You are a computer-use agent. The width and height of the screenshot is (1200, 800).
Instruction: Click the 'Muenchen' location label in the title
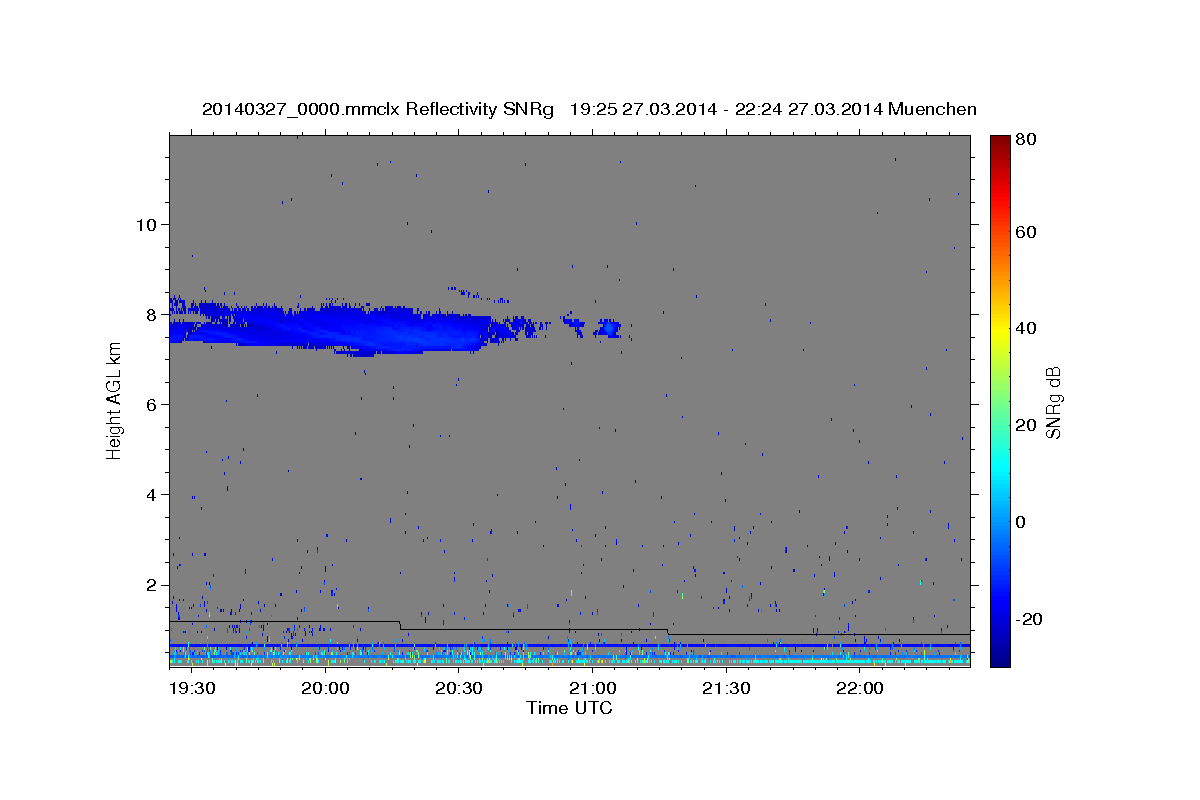[932, 109]
